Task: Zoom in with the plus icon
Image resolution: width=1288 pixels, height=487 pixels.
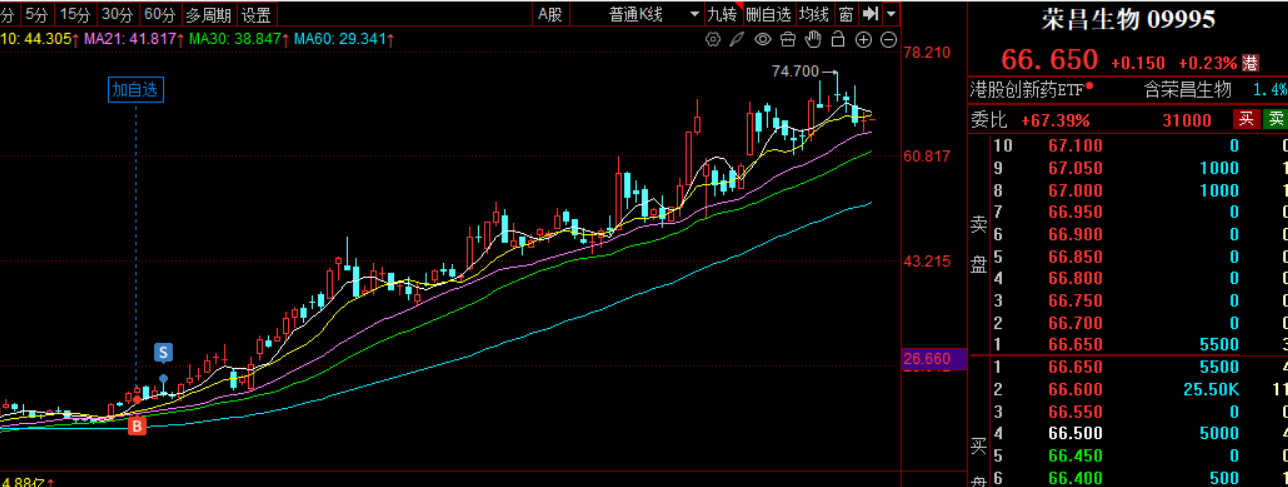Action: [x=863, y=39]
